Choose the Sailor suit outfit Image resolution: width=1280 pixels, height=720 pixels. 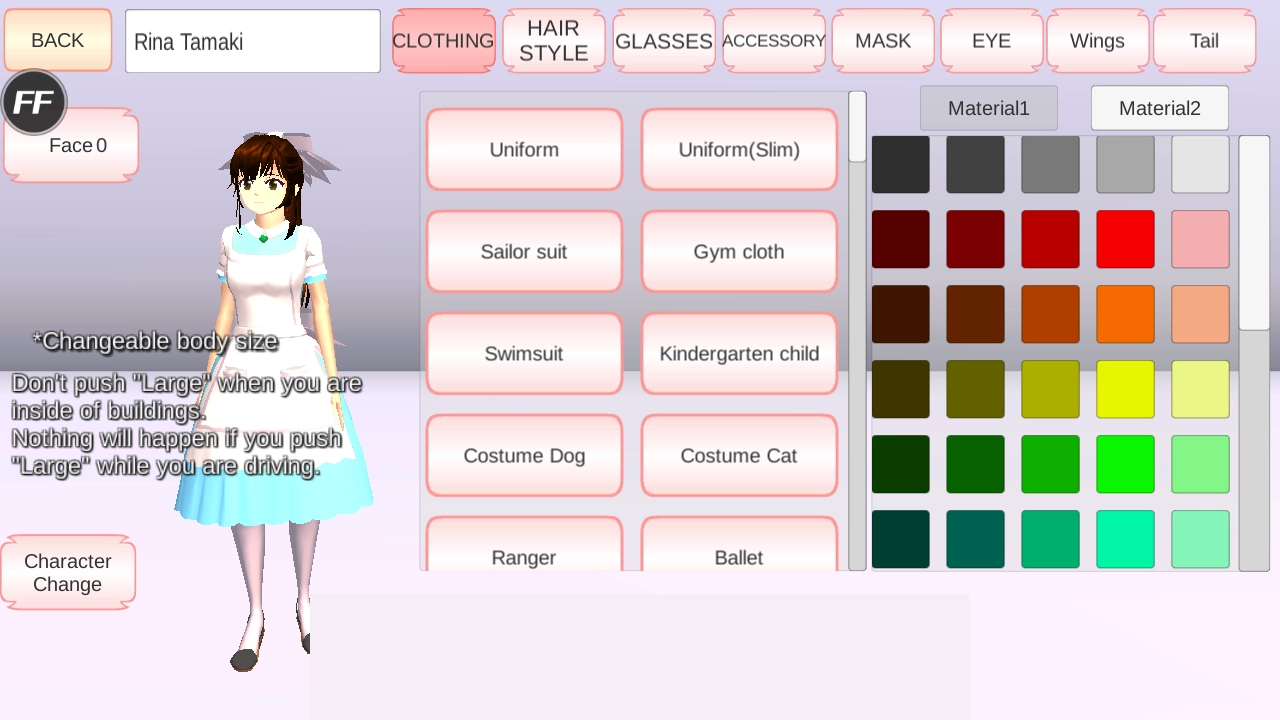[524, 252]
